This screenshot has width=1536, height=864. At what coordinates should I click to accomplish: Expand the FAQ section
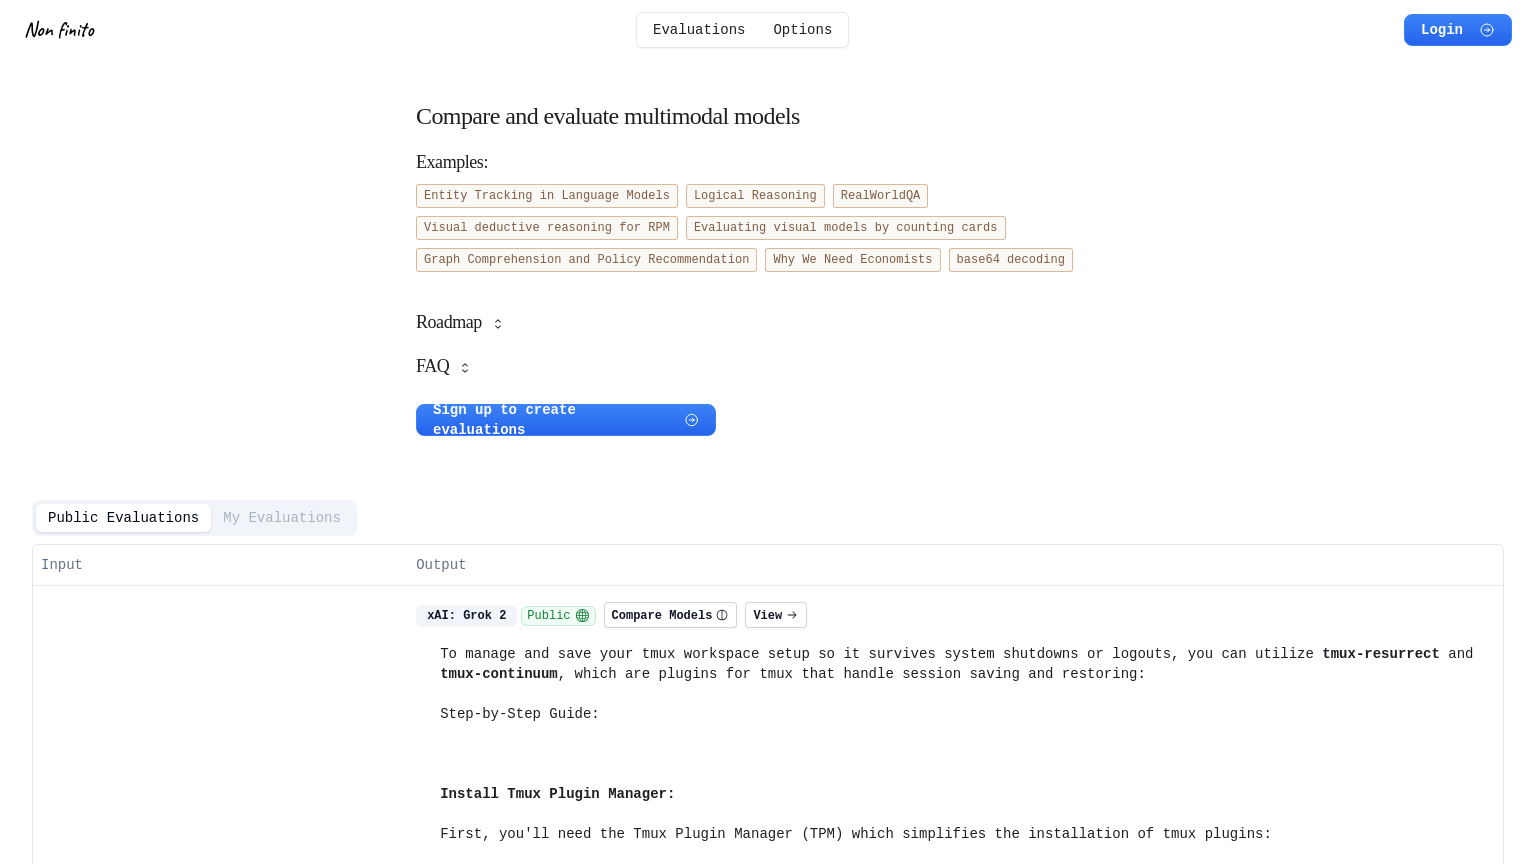tap(443, 367)
